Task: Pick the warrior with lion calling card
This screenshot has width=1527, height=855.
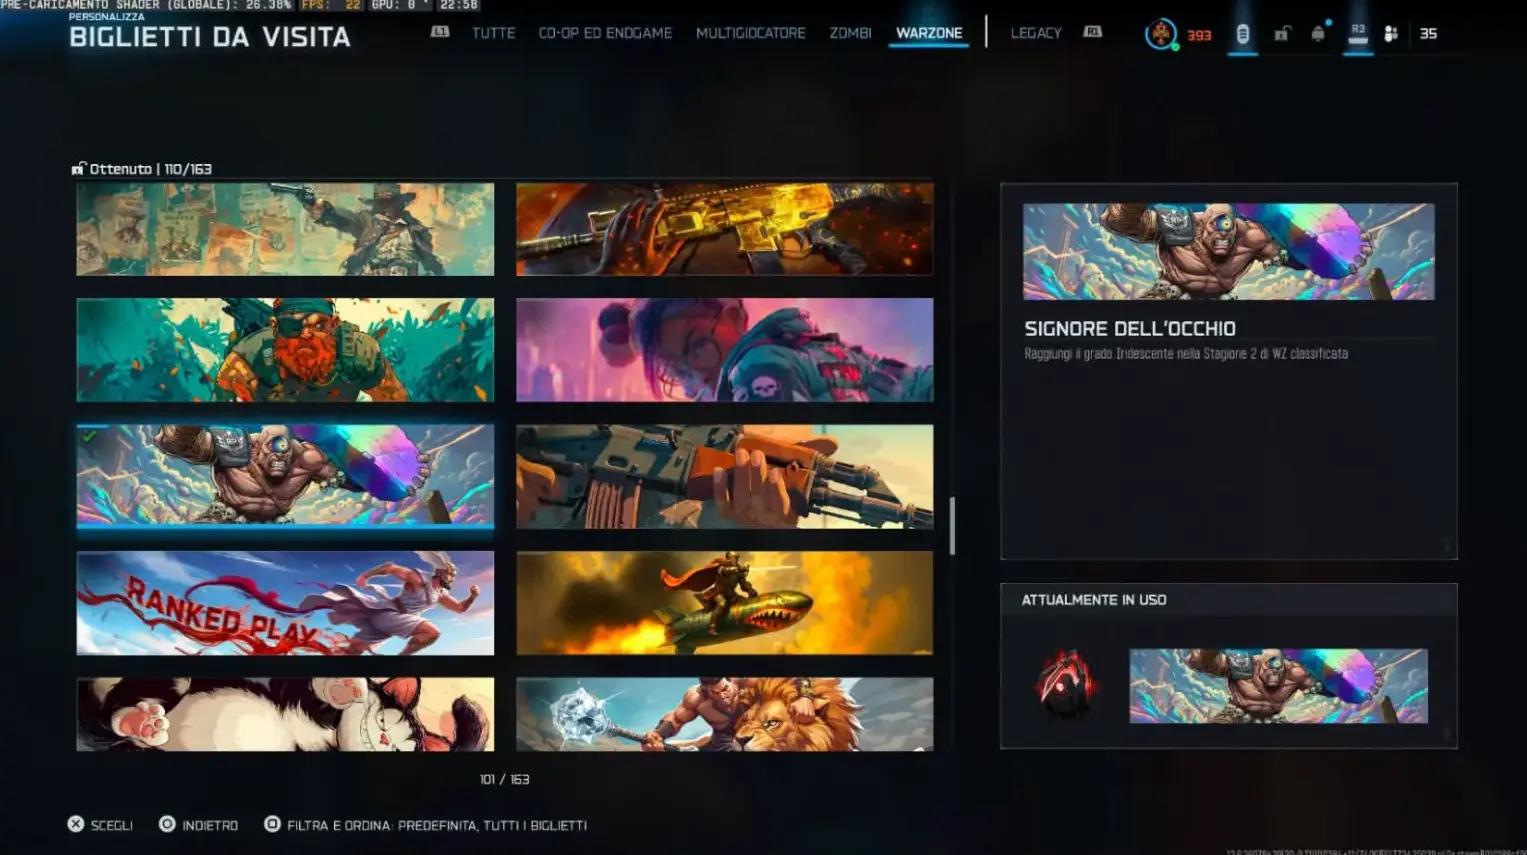Action: pyautogui.click(x=725, y=714)
